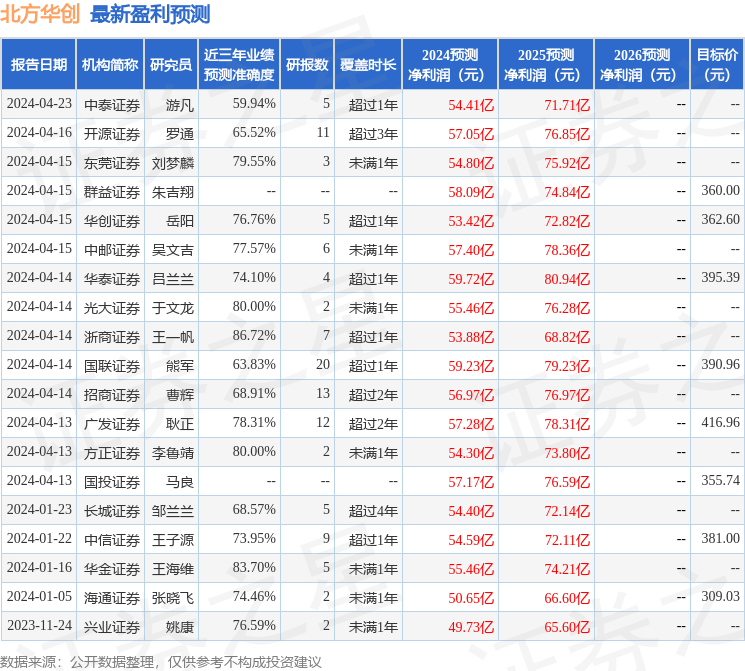Click the 2026预测净利润 column header
This screenshot has height=671, width=745.
click(x=641, y=65)
